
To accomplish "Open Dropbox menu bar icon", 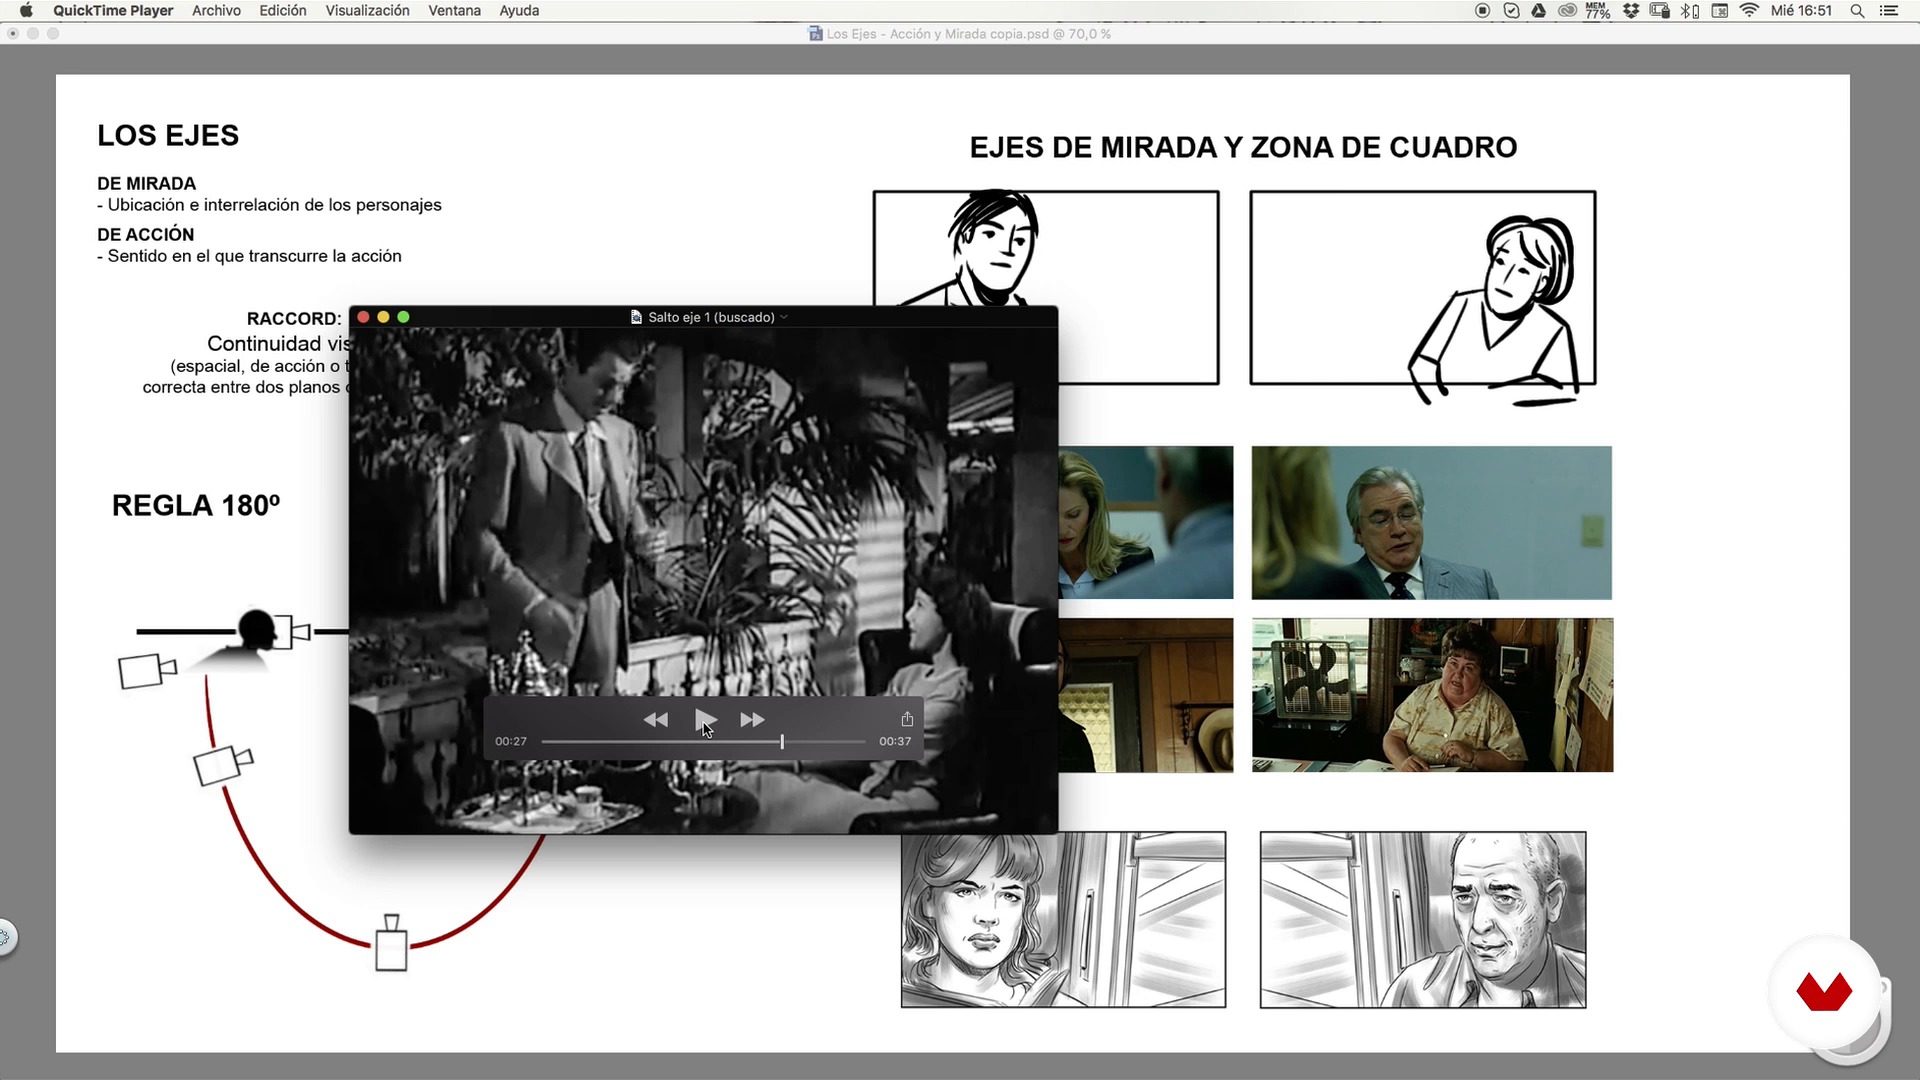I will (x=1631, y=11).
